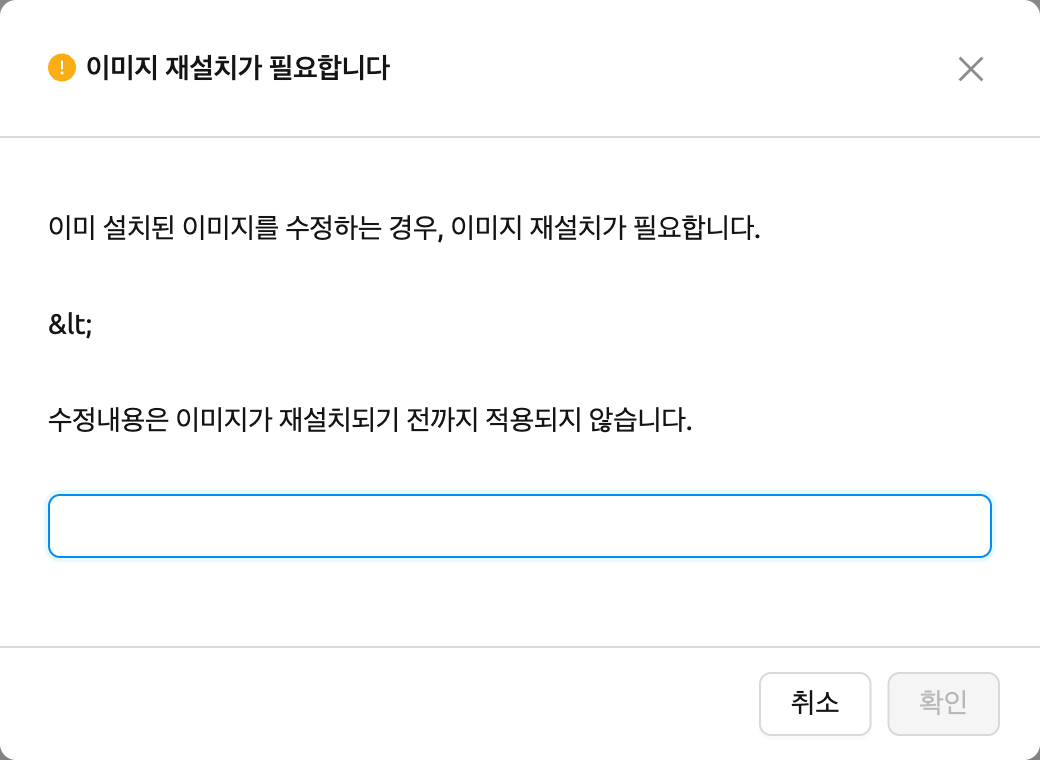Click the orange warning exclamation icon
Viewport: 1040px width, 760px height.
pos(62,68)
